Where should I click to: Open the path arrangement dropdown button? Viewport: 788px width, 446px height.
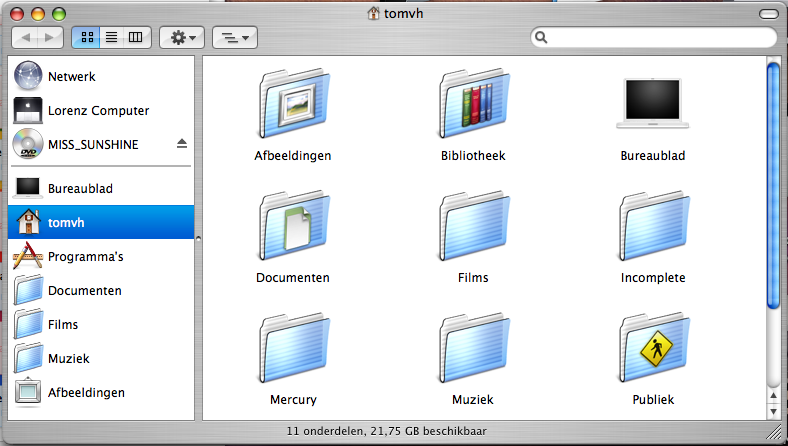point(235,37)
